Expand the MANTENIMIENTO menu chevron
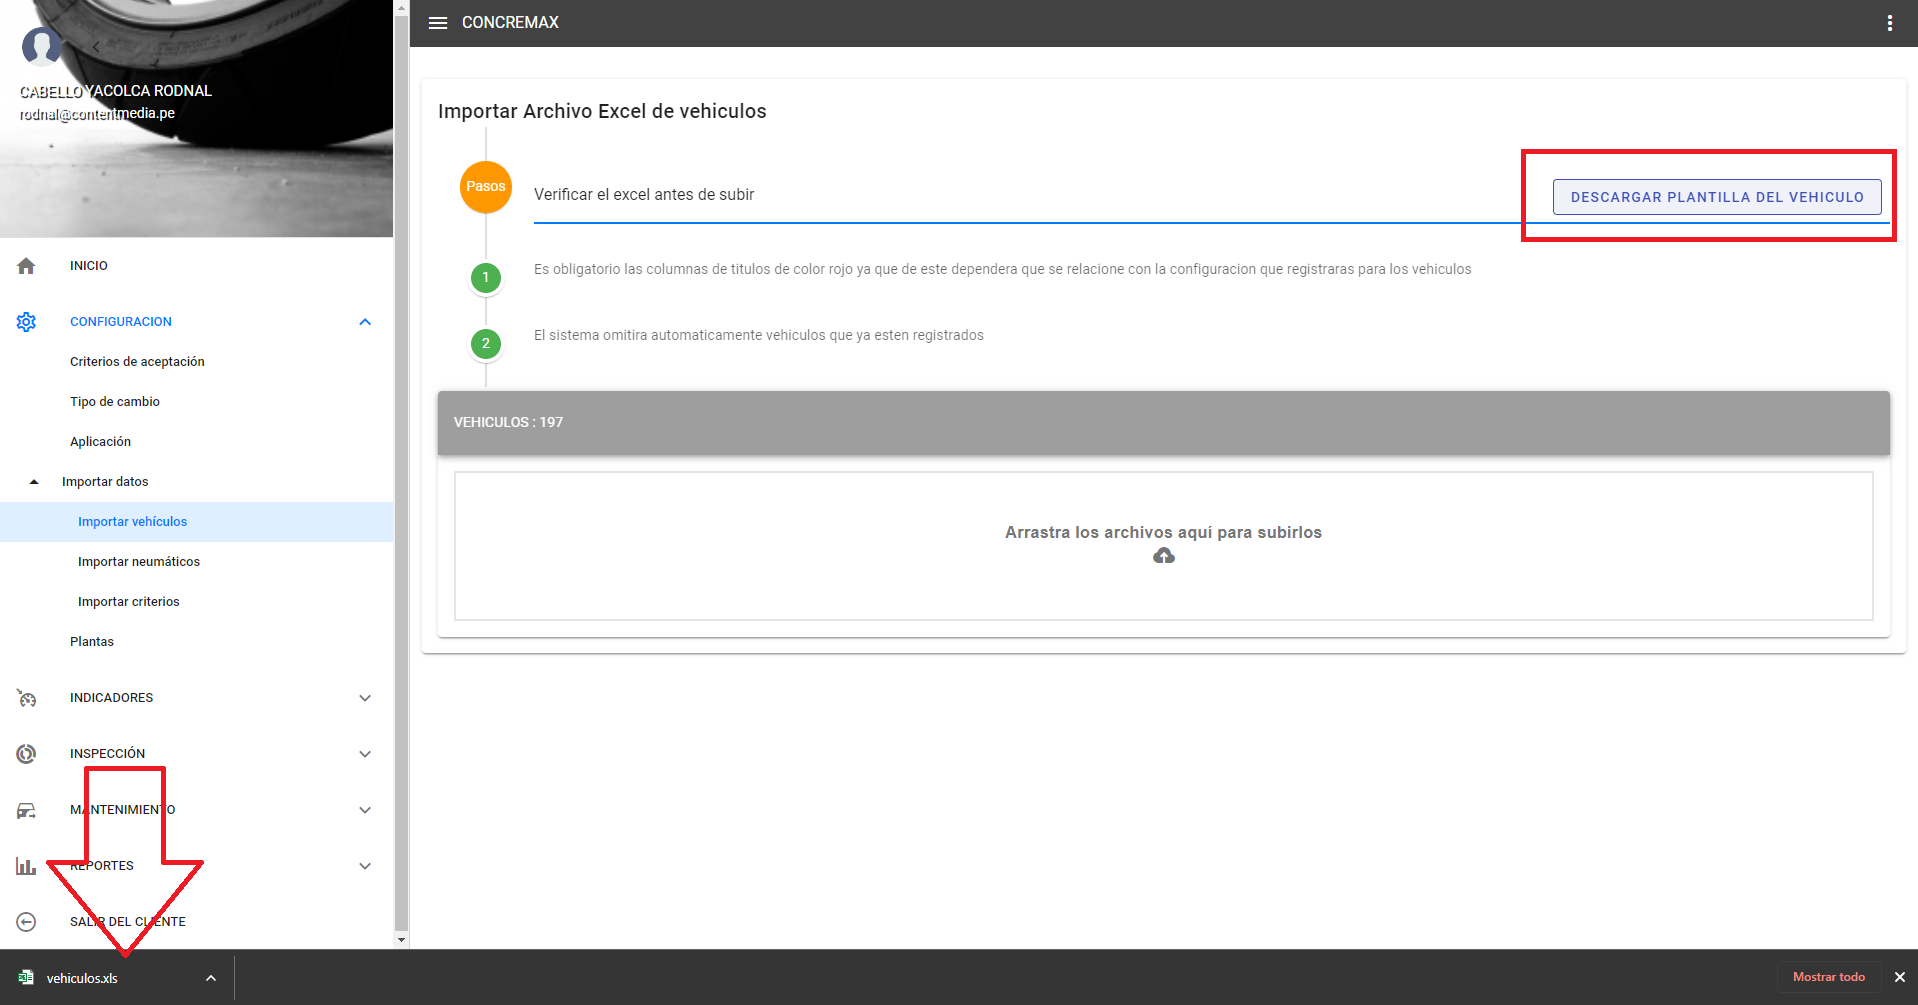 (x=365, y=810)
